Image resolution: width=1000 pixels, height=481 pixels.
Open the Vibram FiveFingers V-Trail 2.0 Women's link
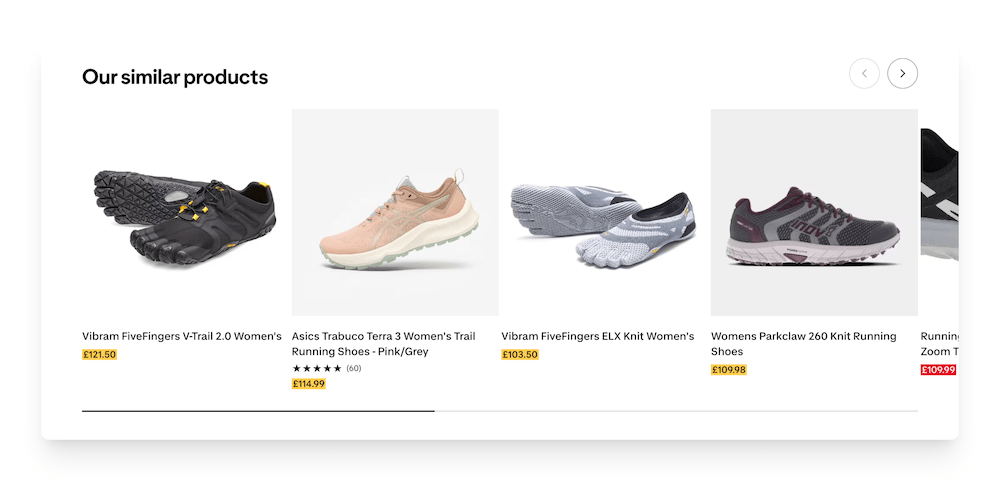[182, 337]
